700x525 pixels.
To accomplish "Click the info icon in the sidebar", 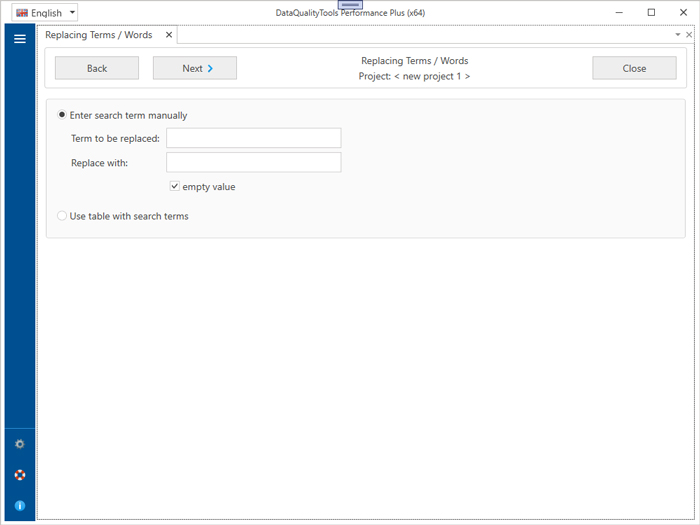I will 19,505.
